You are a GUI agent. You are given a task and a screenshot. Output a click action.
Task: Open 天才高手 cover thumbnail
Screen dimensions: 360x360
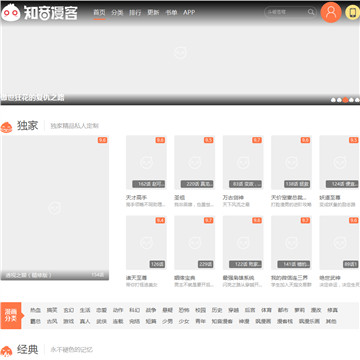coord(146,162)
